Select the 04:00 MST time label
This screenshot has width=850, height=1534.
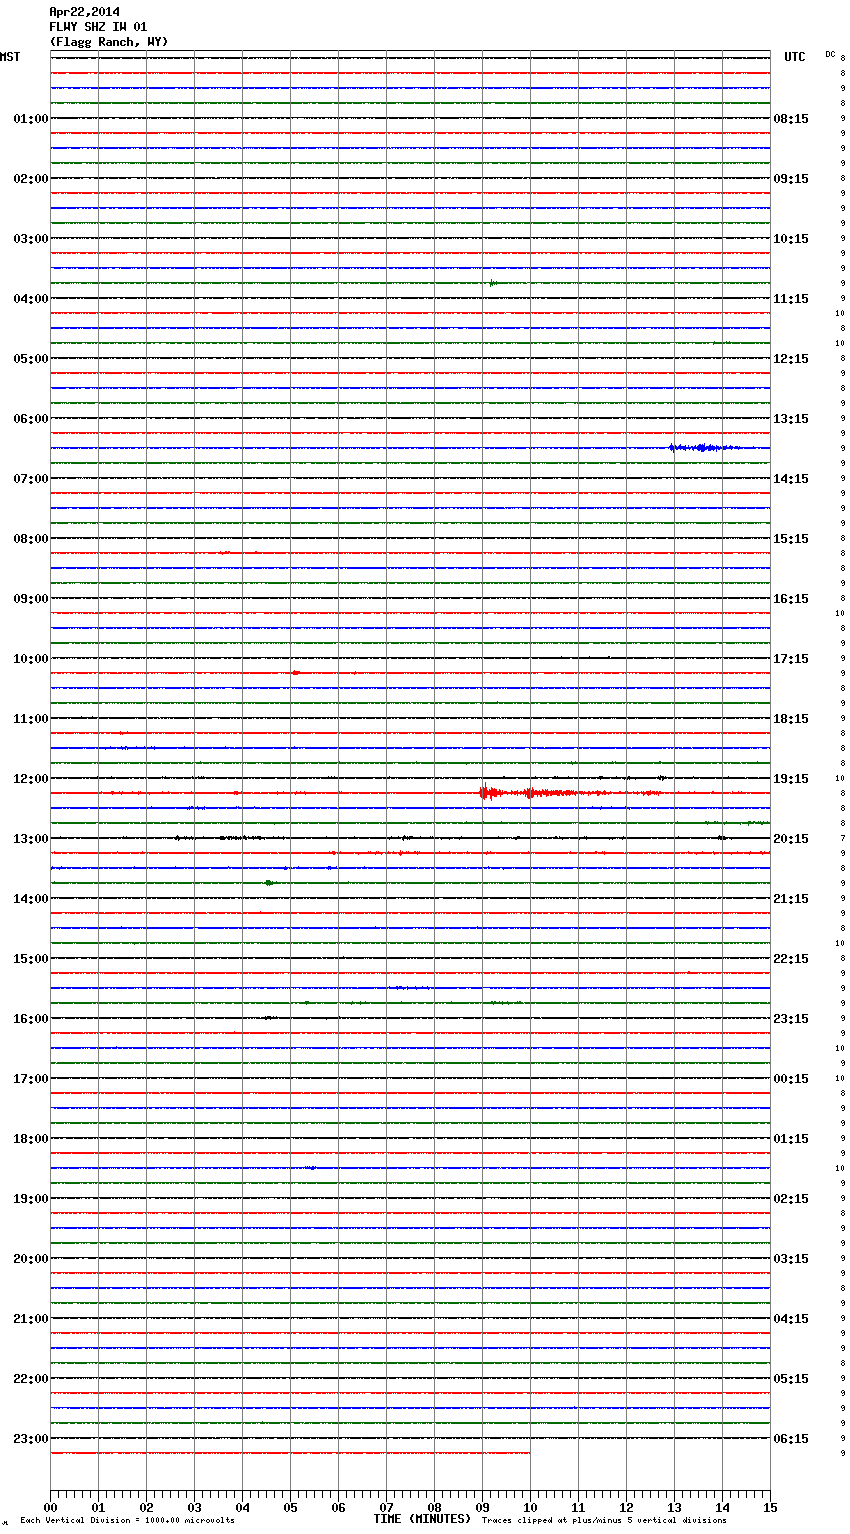31,299
